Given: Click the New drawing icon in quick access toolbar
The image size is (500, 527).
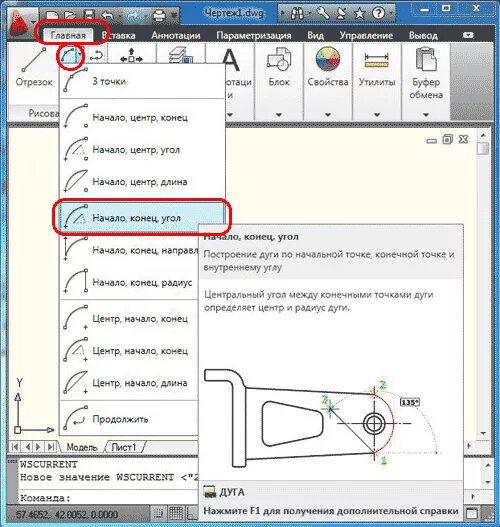Looking at the screenshot, I should [x=52, y=15].
